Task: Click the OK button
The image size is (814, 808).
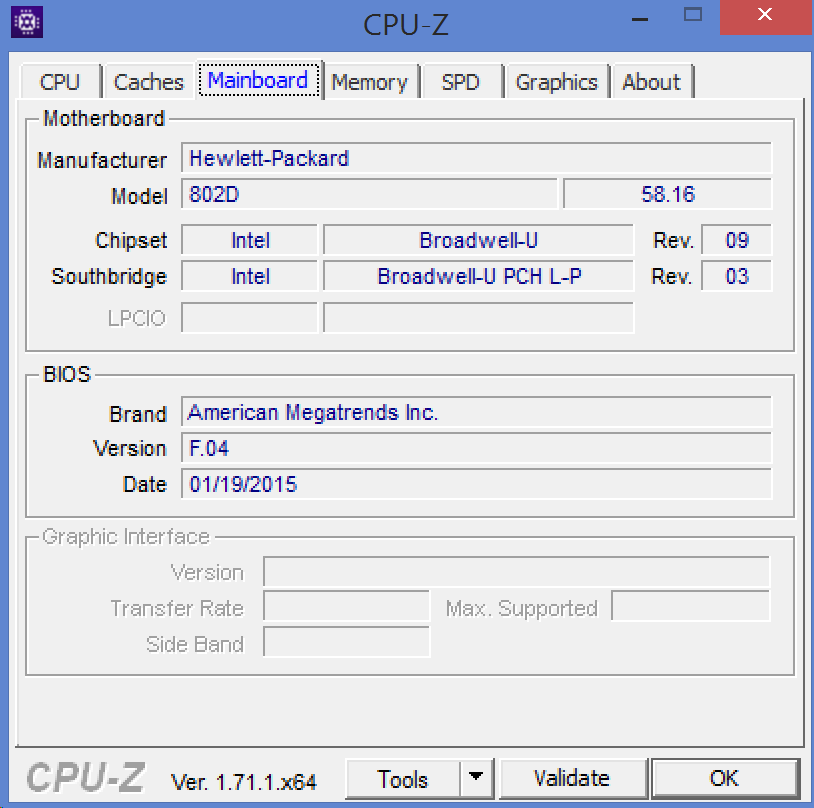Action: click(725, 778)
